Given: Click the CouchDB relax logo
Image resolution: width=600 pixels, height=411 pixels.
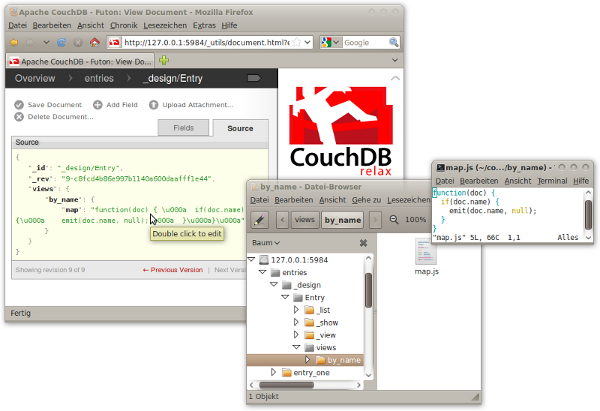Looking at the screenshot, I should pos(341,131).
